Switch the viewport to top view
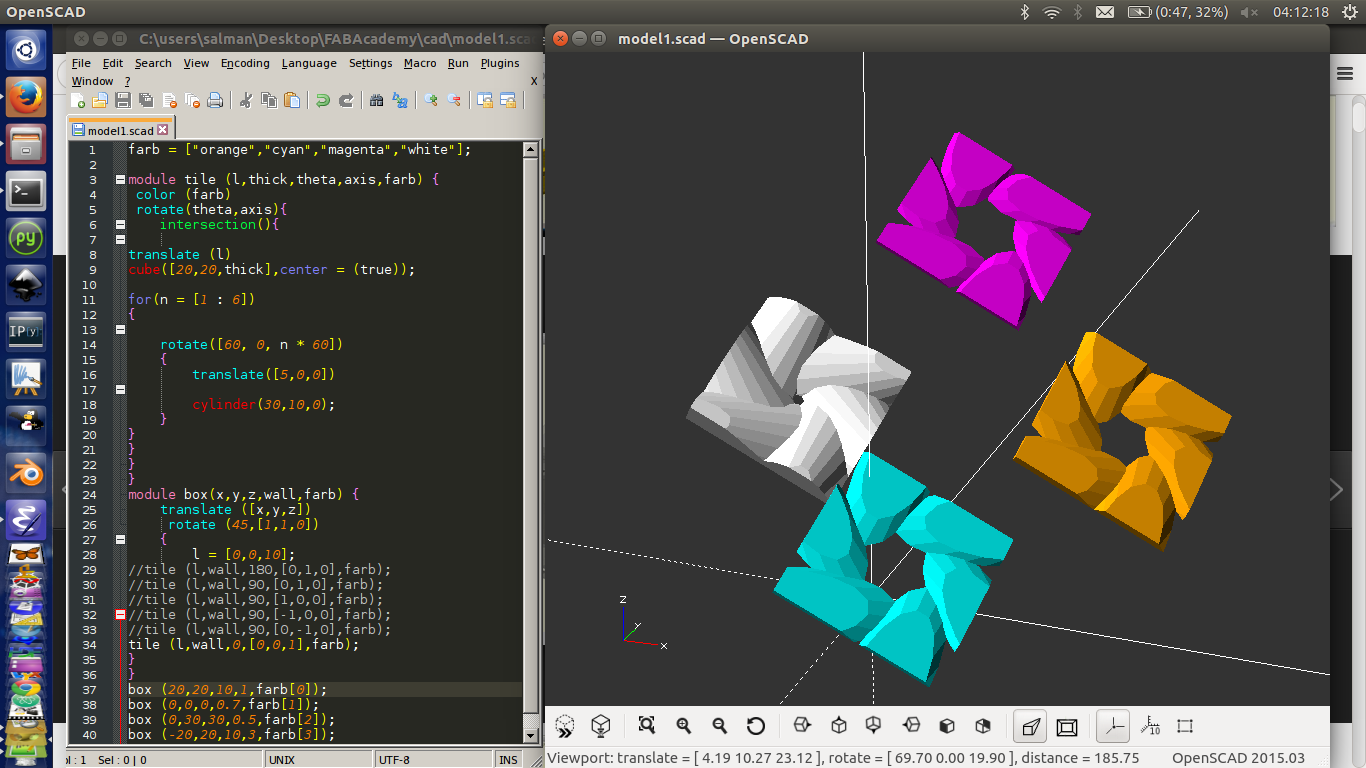Image resolution: width=1366 pixels, height=768 pixels. coord(838,725)
